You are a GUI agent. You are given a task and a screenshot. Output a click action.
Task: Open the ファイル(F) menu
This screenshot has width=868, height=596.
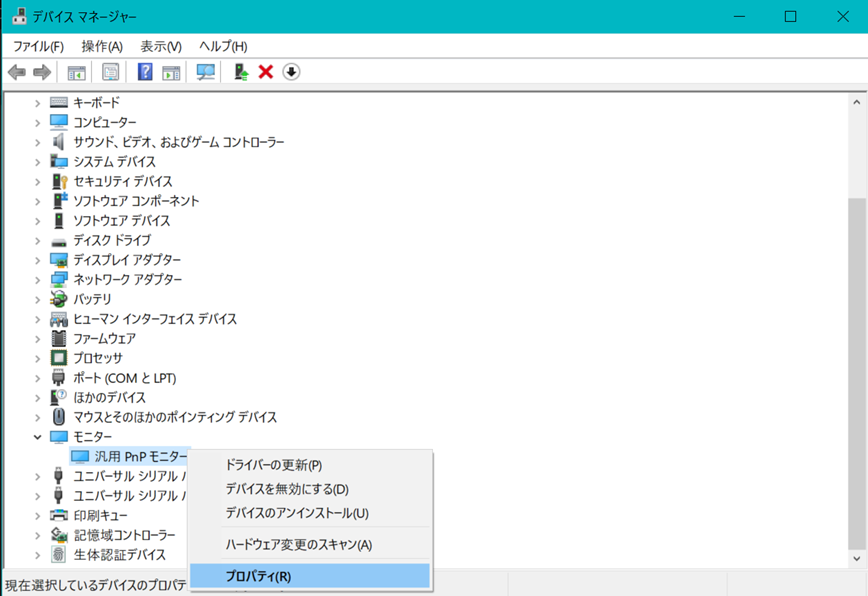(x=38, y=47)
